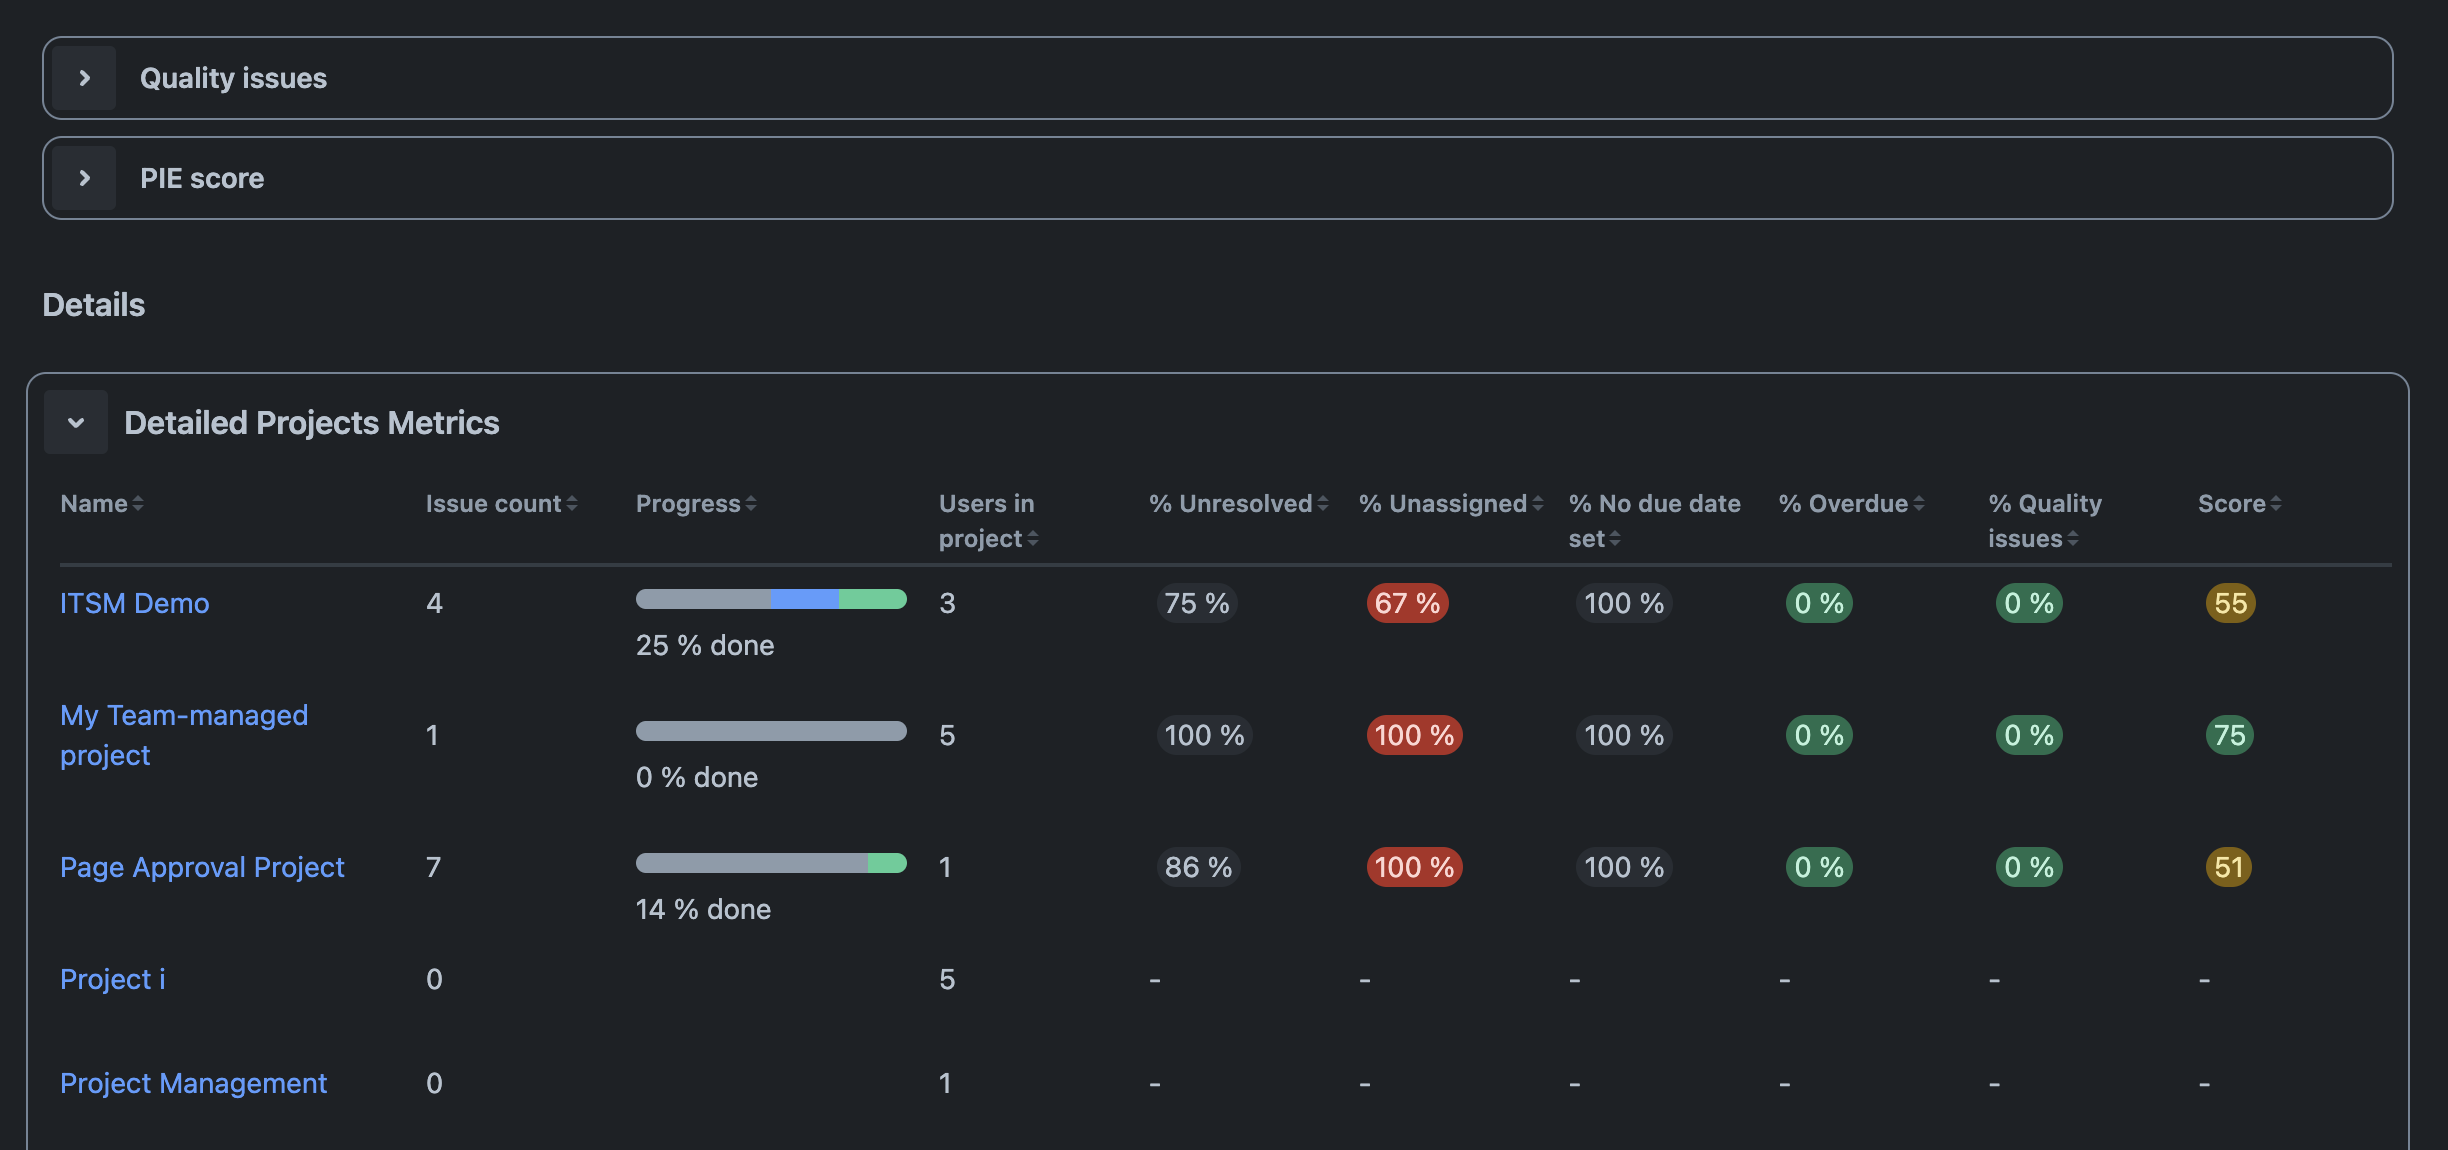The image size is (2448, 1150).
Task: Sort by Issue count column
Action: (x=501, y=504)
